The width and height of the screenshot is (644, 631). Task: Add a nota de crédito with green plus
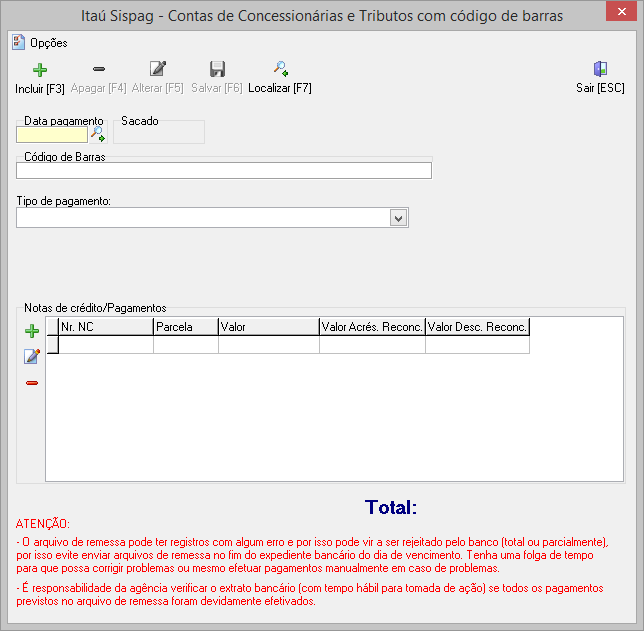[32, 331]
